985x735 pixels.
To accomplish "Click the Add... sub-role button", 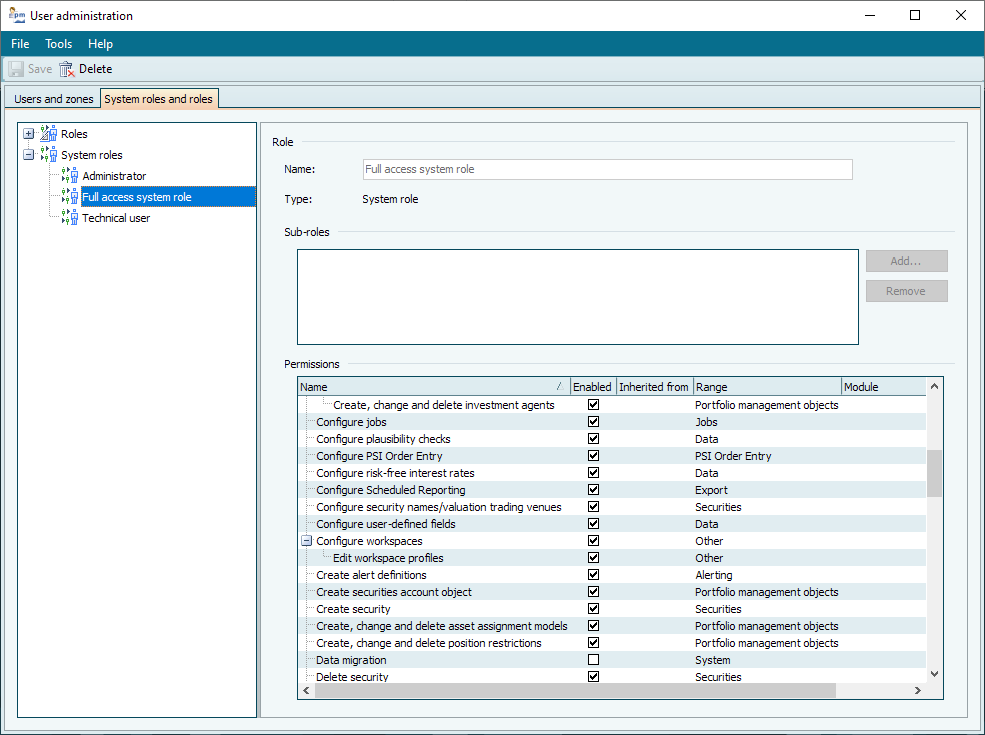I will (x=906, y=261).
